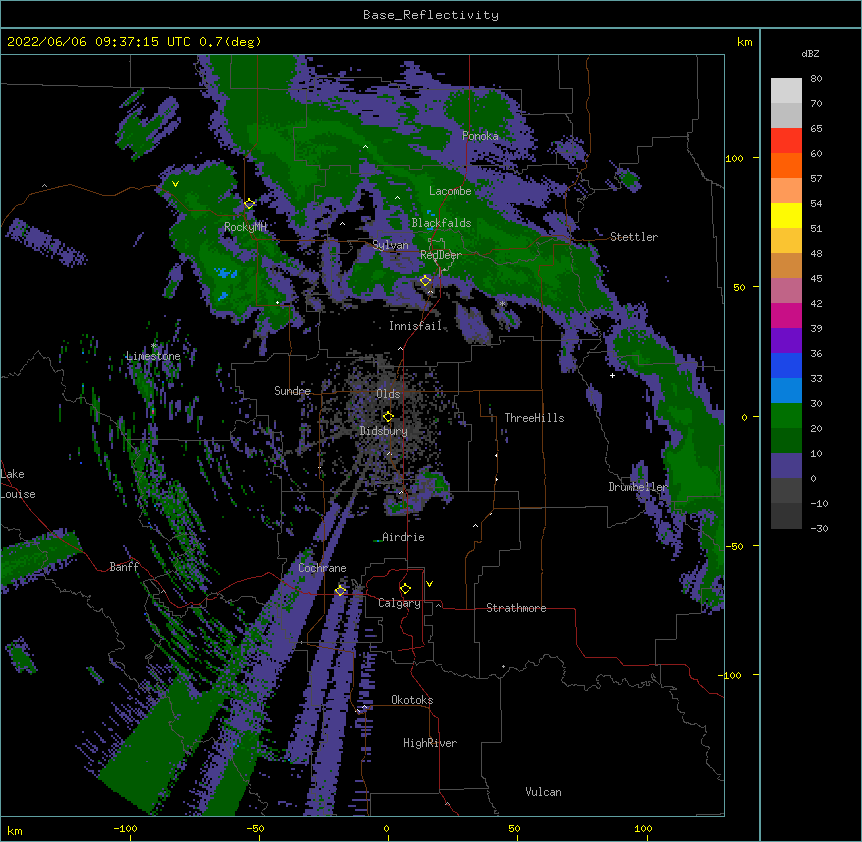Click the Airdrie city label
Image resolution: width=862 pixels, height=842 pixels.
tap(403, 537)
